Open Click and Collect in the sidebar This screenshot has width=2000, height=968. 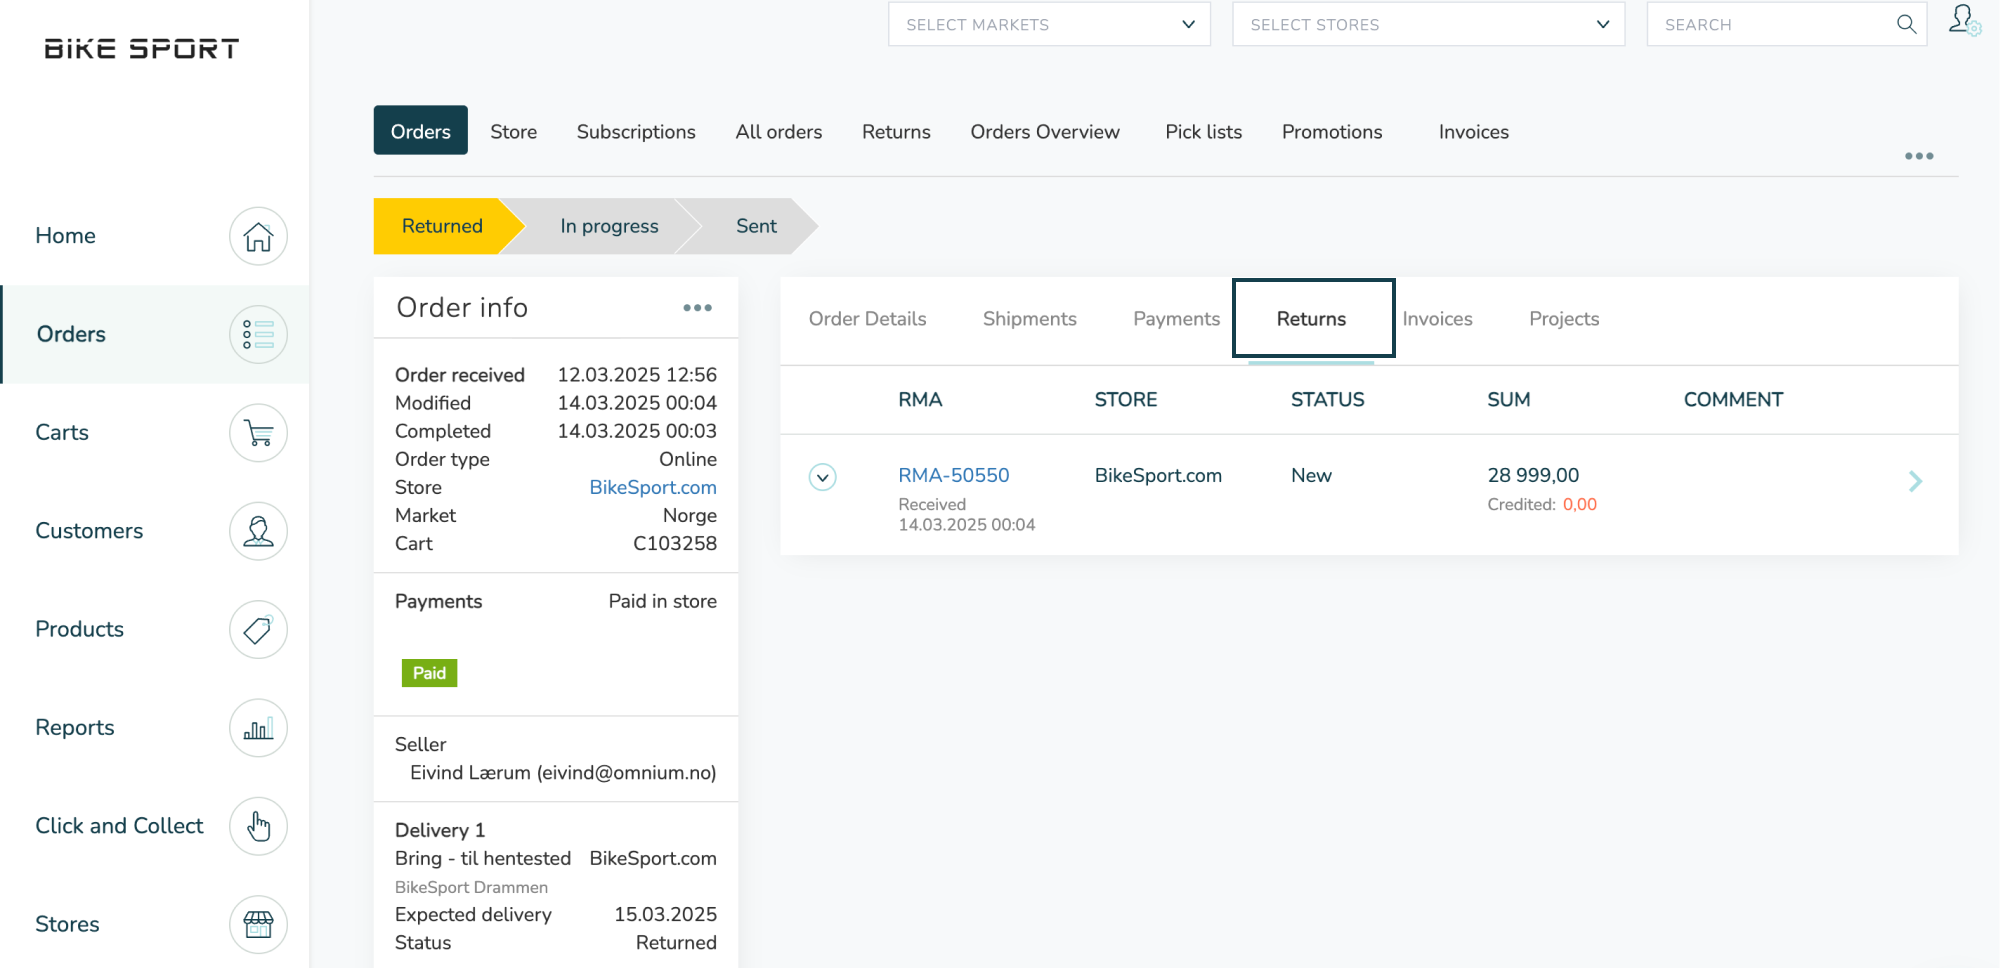click(119, 826)
